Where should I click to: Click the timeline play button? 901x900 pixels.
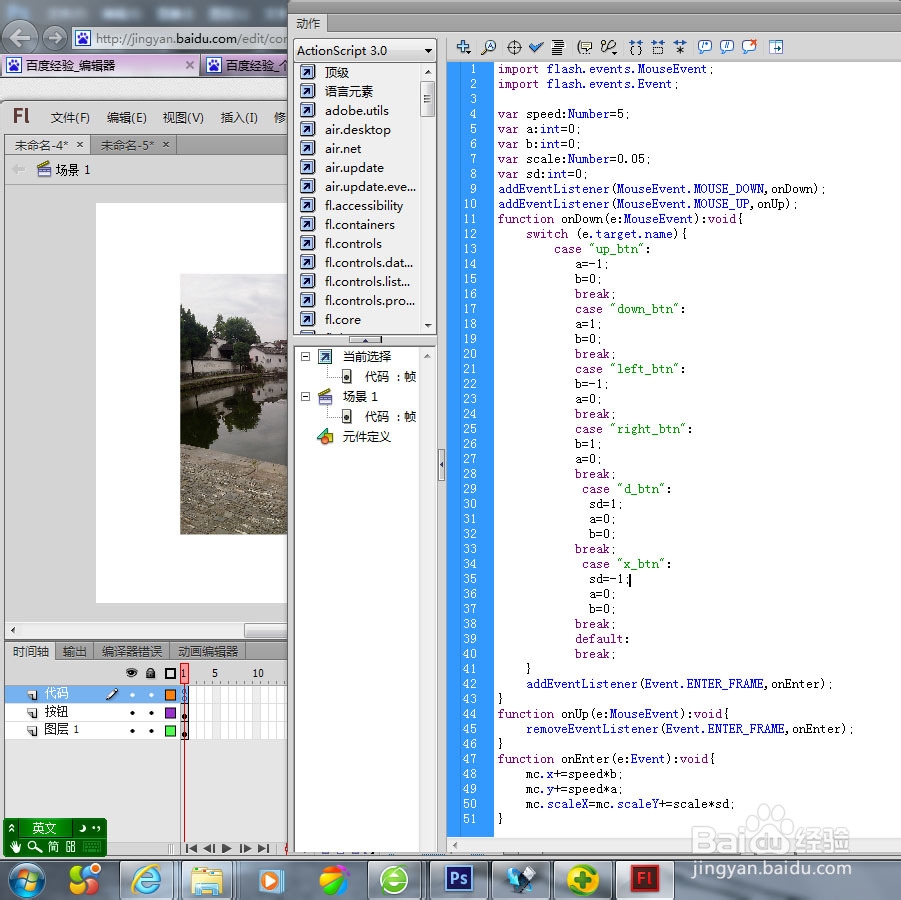[x=227, y=848]
